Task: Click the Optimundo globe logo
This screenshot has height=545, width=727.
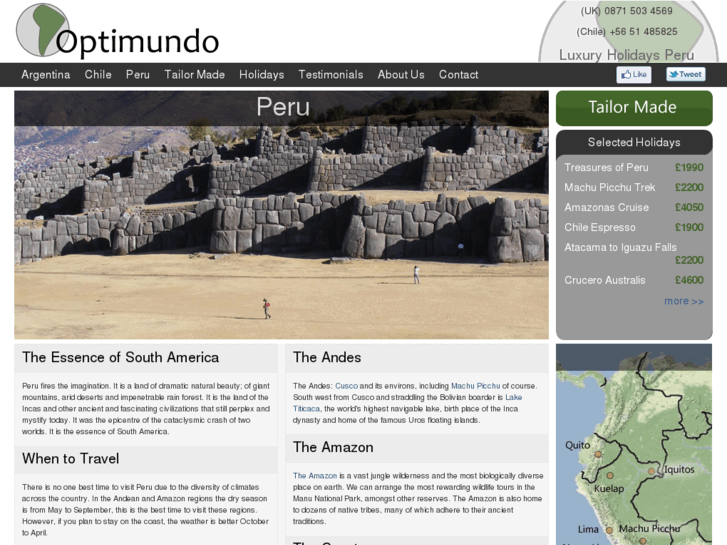Action: [x=43, y=30]
